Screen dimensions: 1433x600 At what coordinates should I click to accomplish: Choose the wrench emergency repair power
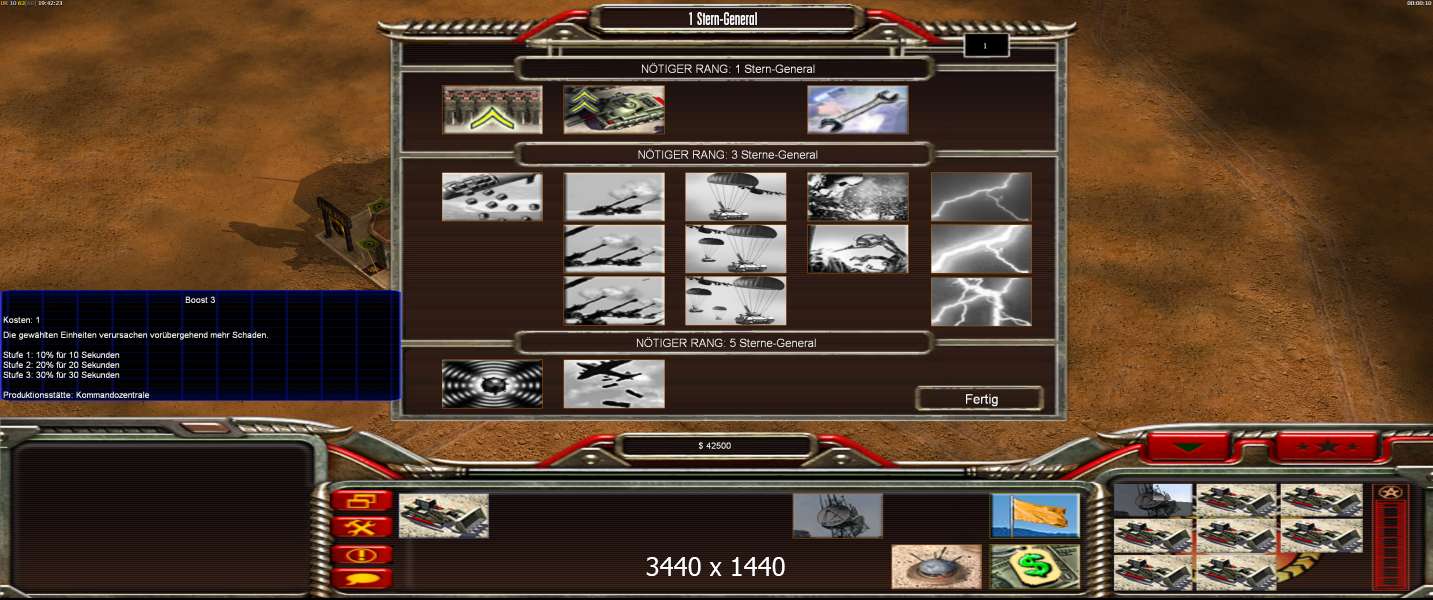pyautogui.click(x=858, y=110)
